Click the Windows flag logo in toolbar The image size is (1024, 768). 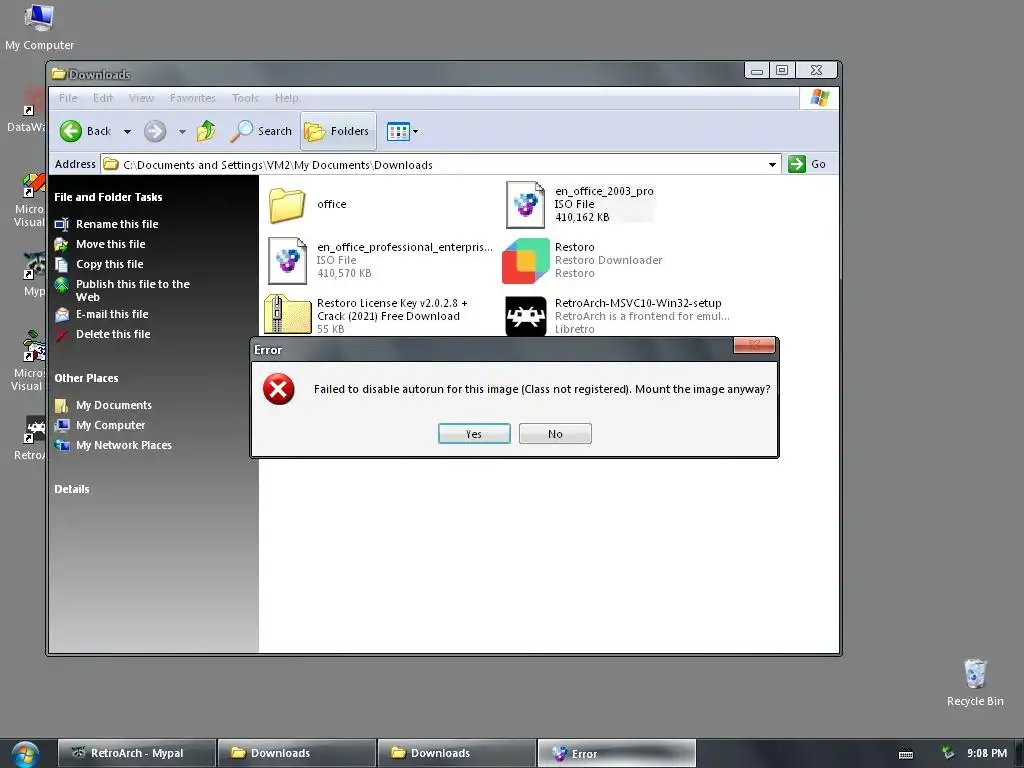(x=820, y=98)
